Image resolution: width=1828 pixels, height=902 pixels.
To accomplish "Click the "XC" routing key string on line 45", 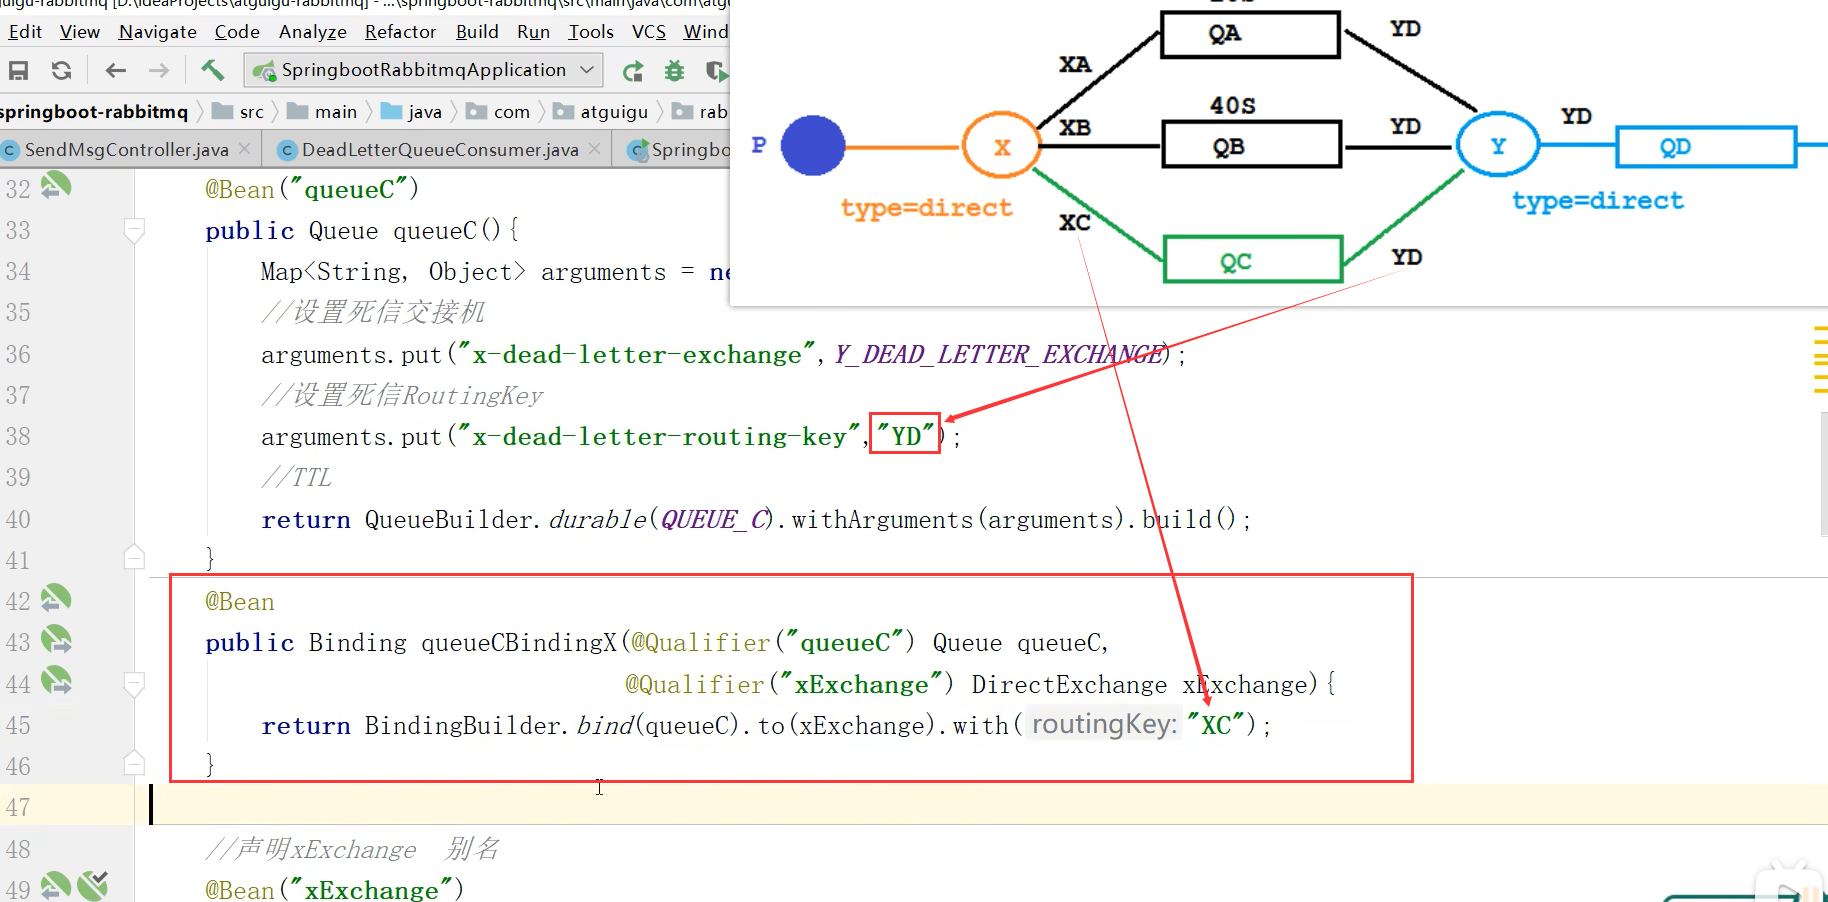I will click(x=1215, y=725).
